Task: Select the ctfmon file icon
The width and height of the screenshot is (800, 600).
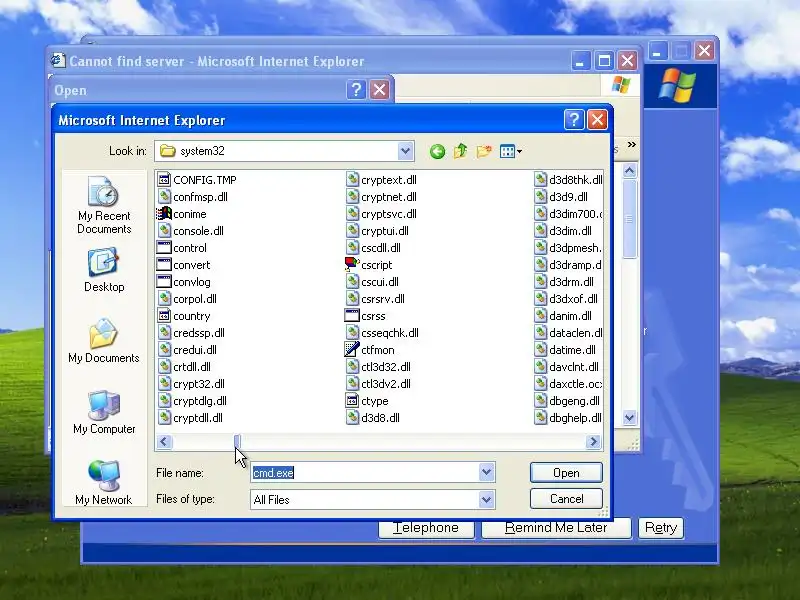Action: pos(352,349)
